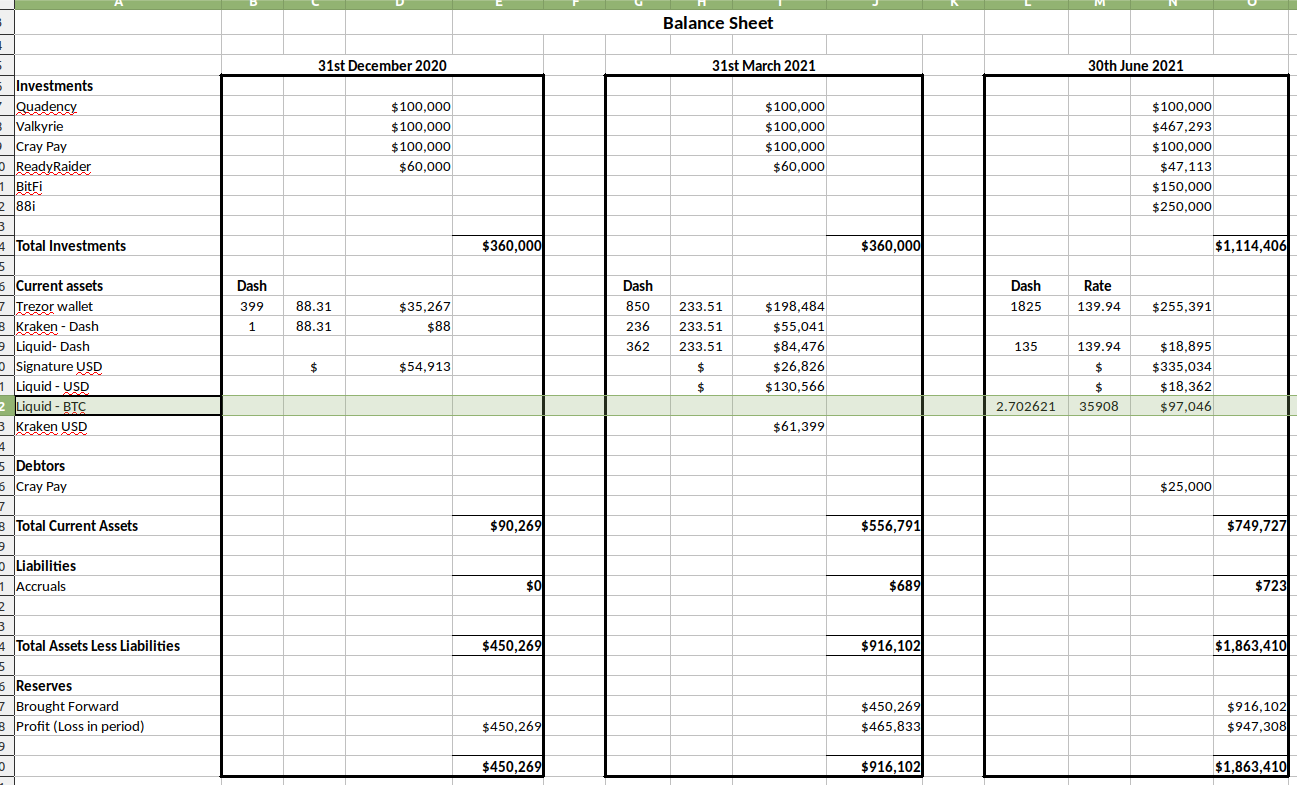This screenshot has height=785, width=1297.
Task: Select the Kraken USD label
Action: click(52, 426)
